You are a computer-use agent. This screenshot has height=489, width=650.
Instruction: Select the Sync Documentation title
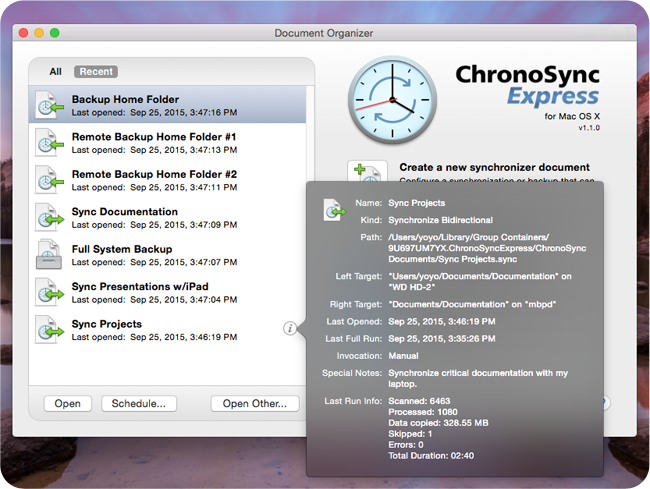125,212
